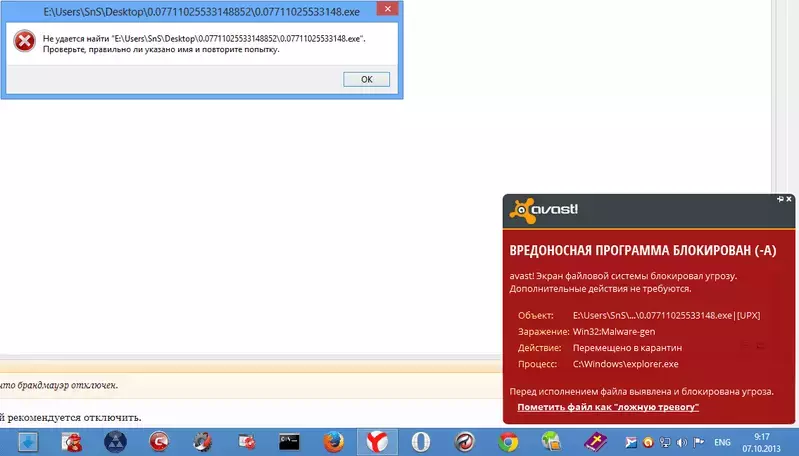The image size is (799, 456).
Task: Launch Firefox from the taskbar
Action: [333, 442]
